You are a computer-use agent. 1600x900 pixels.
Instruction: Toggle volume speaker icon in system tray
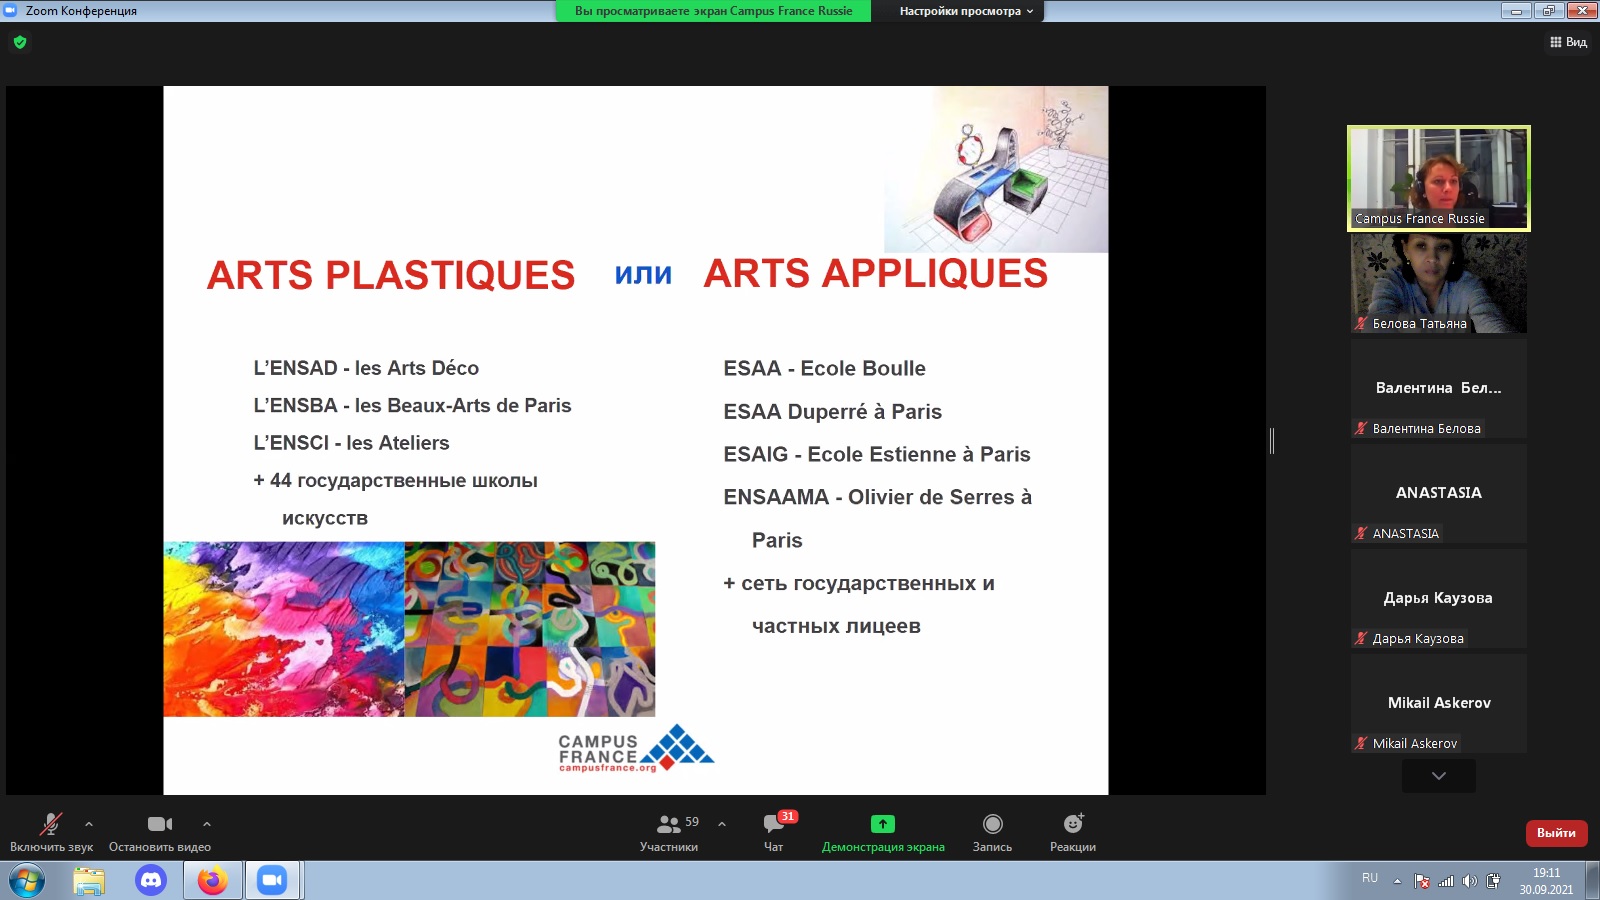pos(1469,881)
